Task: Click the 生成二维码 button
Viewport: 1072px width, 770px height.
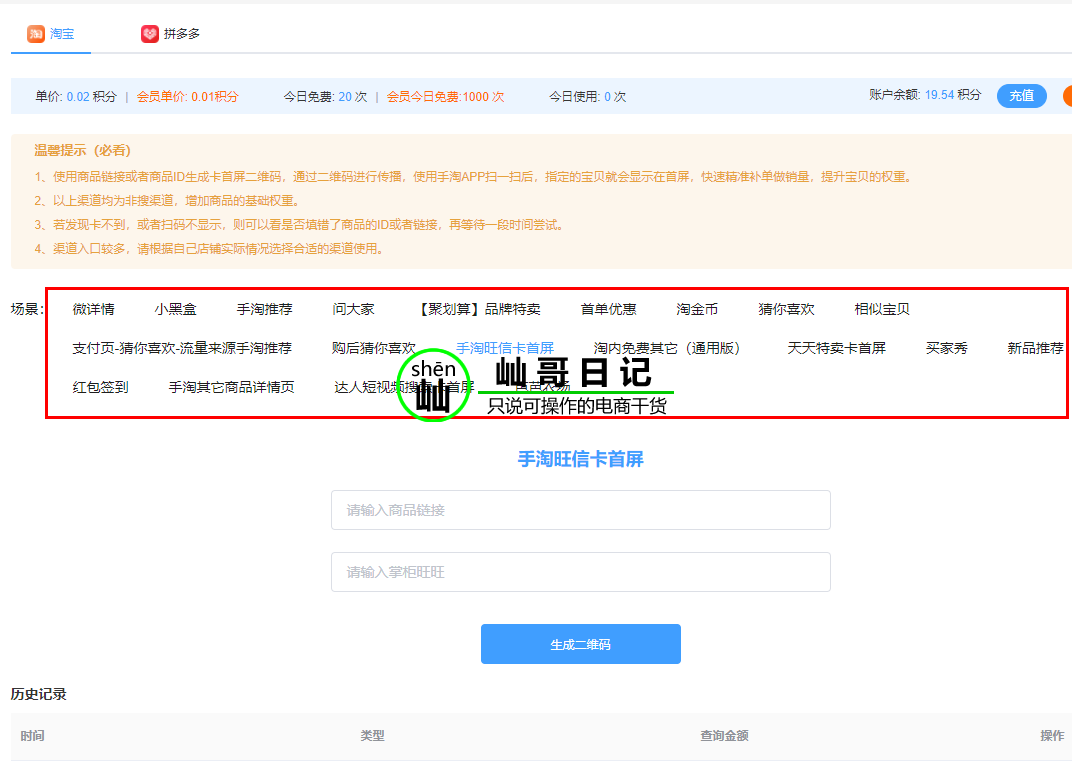Action: coord(581,644)
